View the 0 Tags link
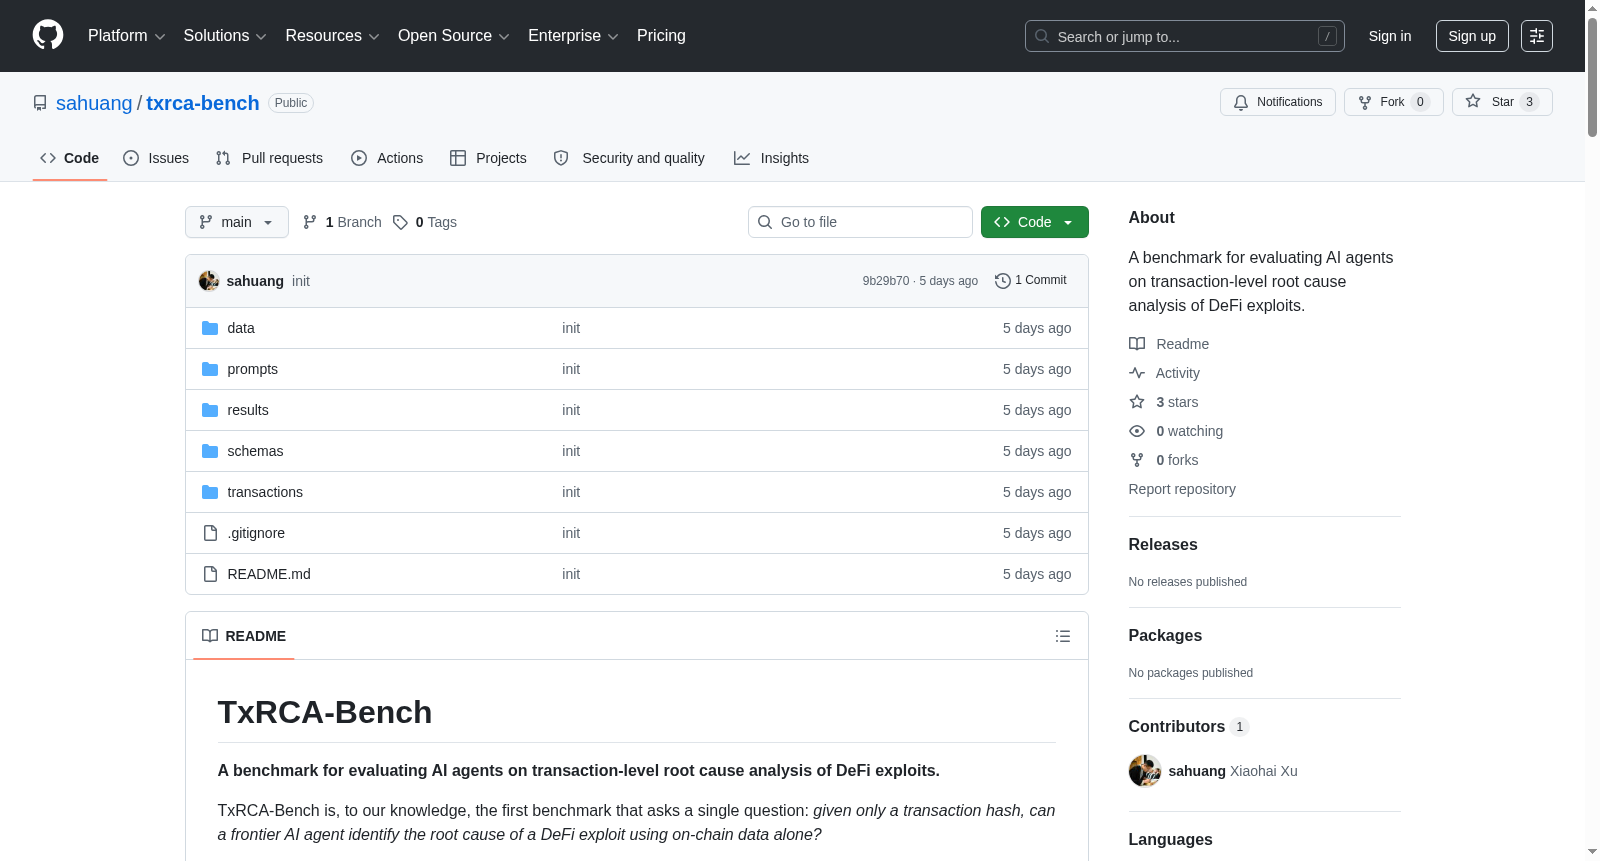The height and width of the screenshot is (861, 1600). point(425,222)
